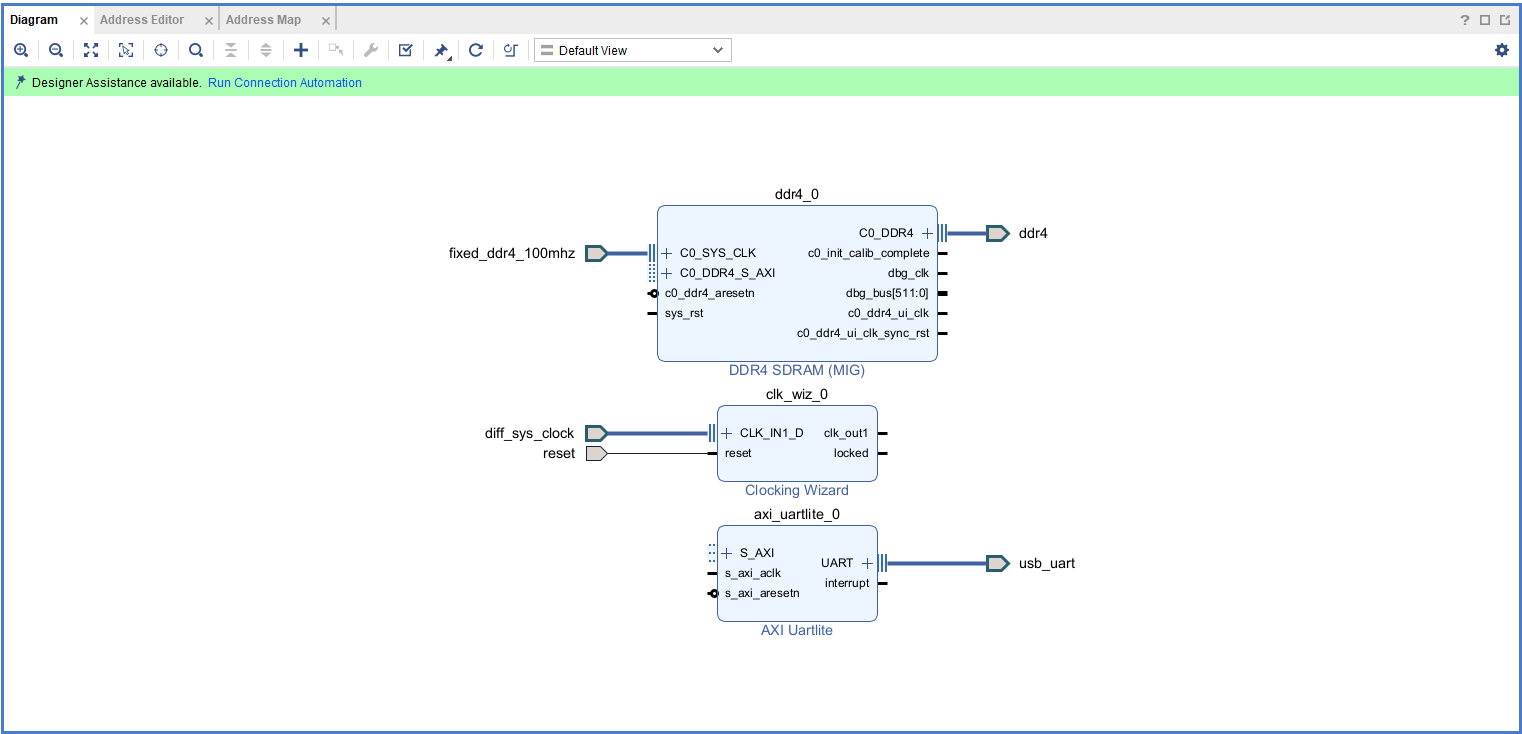Expand the C0_SYS_CLK interface pin
Image resolution: width=1522 pixels, height=734 pixels.
[667, 253]
